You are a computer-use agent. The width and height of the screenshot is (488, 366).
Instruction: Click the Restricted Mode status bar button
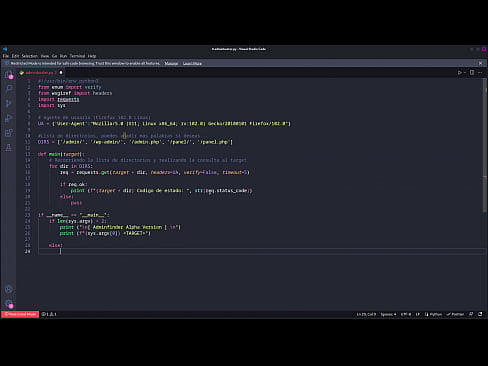pyautogui.click(x=20, y=314)
